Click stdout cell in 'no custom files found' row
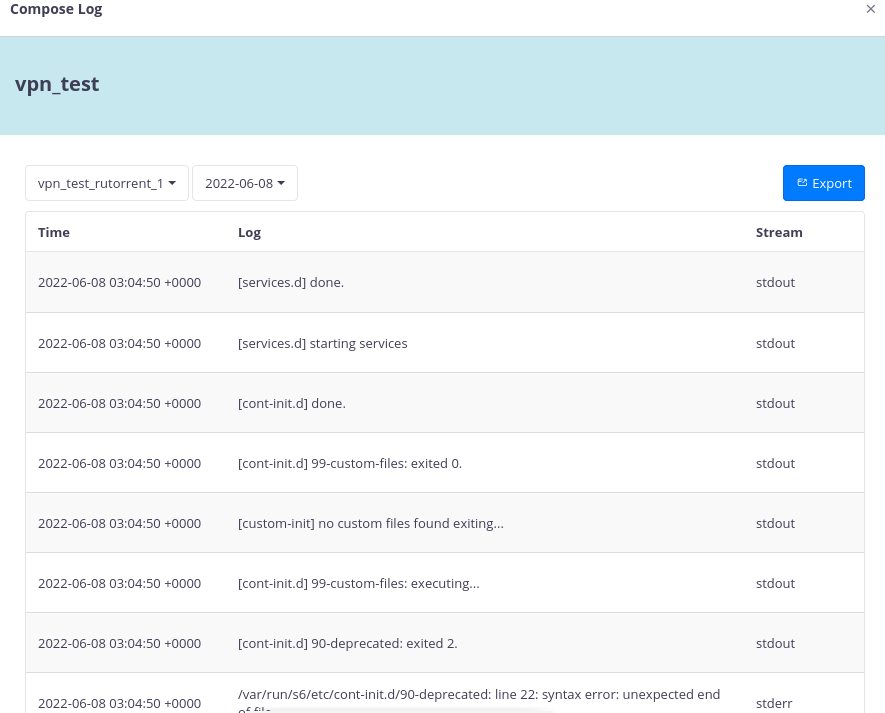 [775, 523]
